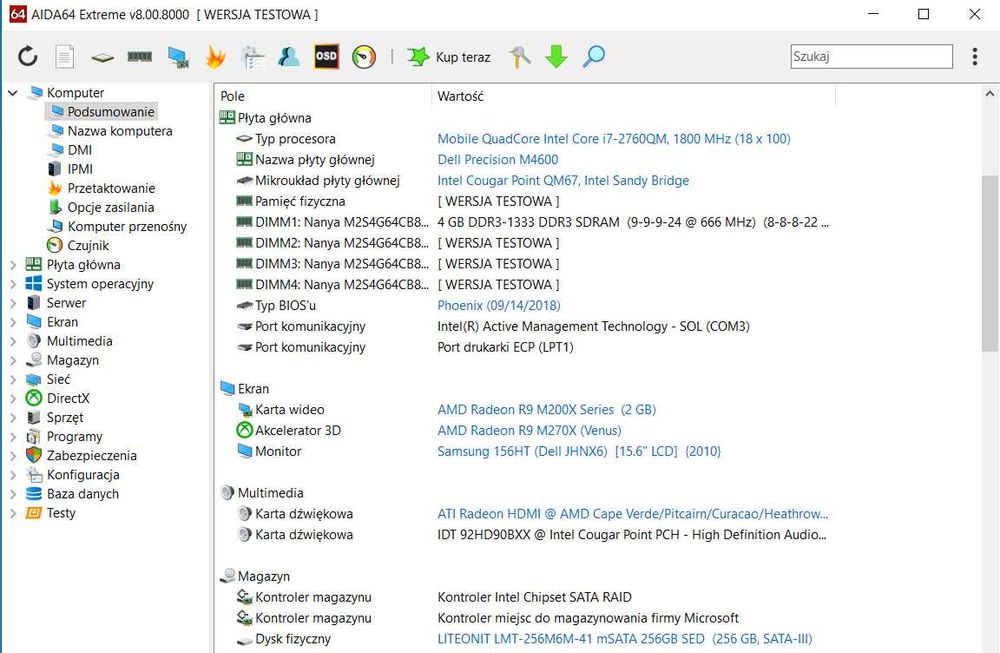This screenshot has width=1000, height=653.
Task: Select Przetaktowanie in the tree
Action: tap(111, 188)
